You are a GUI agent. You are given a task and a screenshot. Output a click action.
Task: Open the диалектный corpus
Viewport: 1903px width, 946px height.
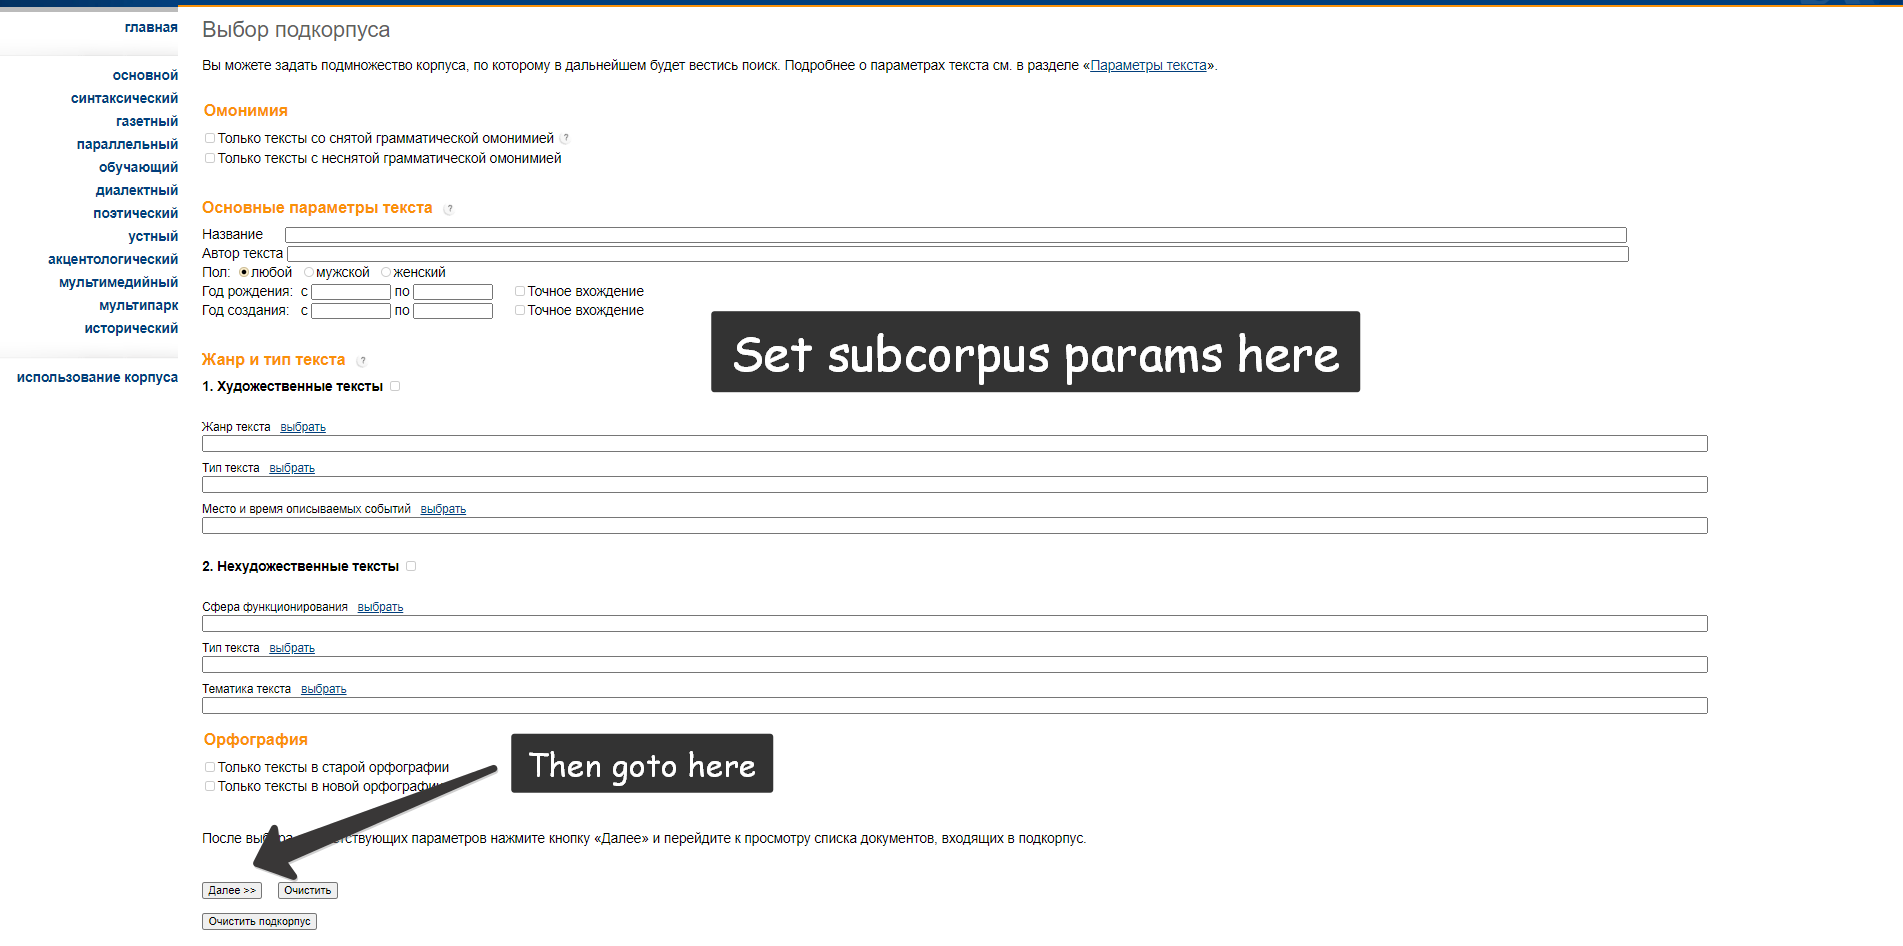click(137, 190)
